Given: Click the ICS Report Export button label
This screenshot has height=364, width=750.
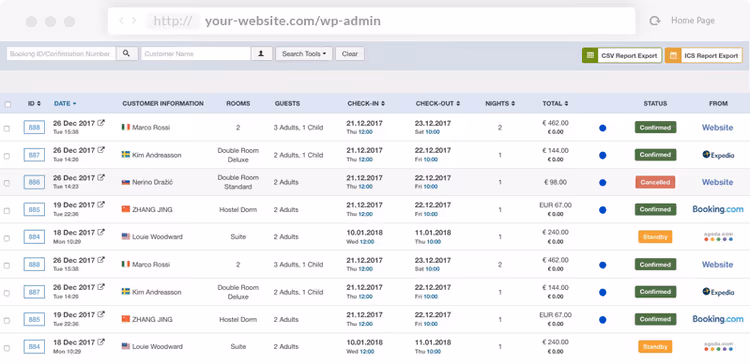Looking at the screenshot, I should click(711, 55).
